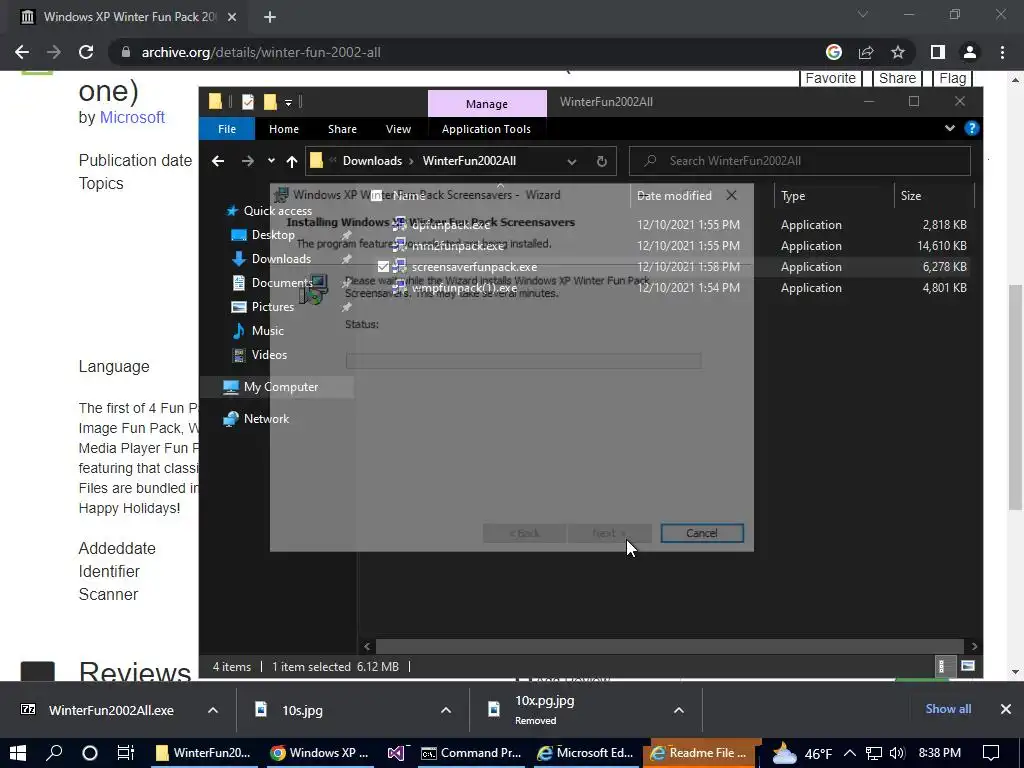Click Downloads in the breadcrumb path
Image resolution: width=1024 pixels, height=768 pixels.
click(x=372, y=161)
